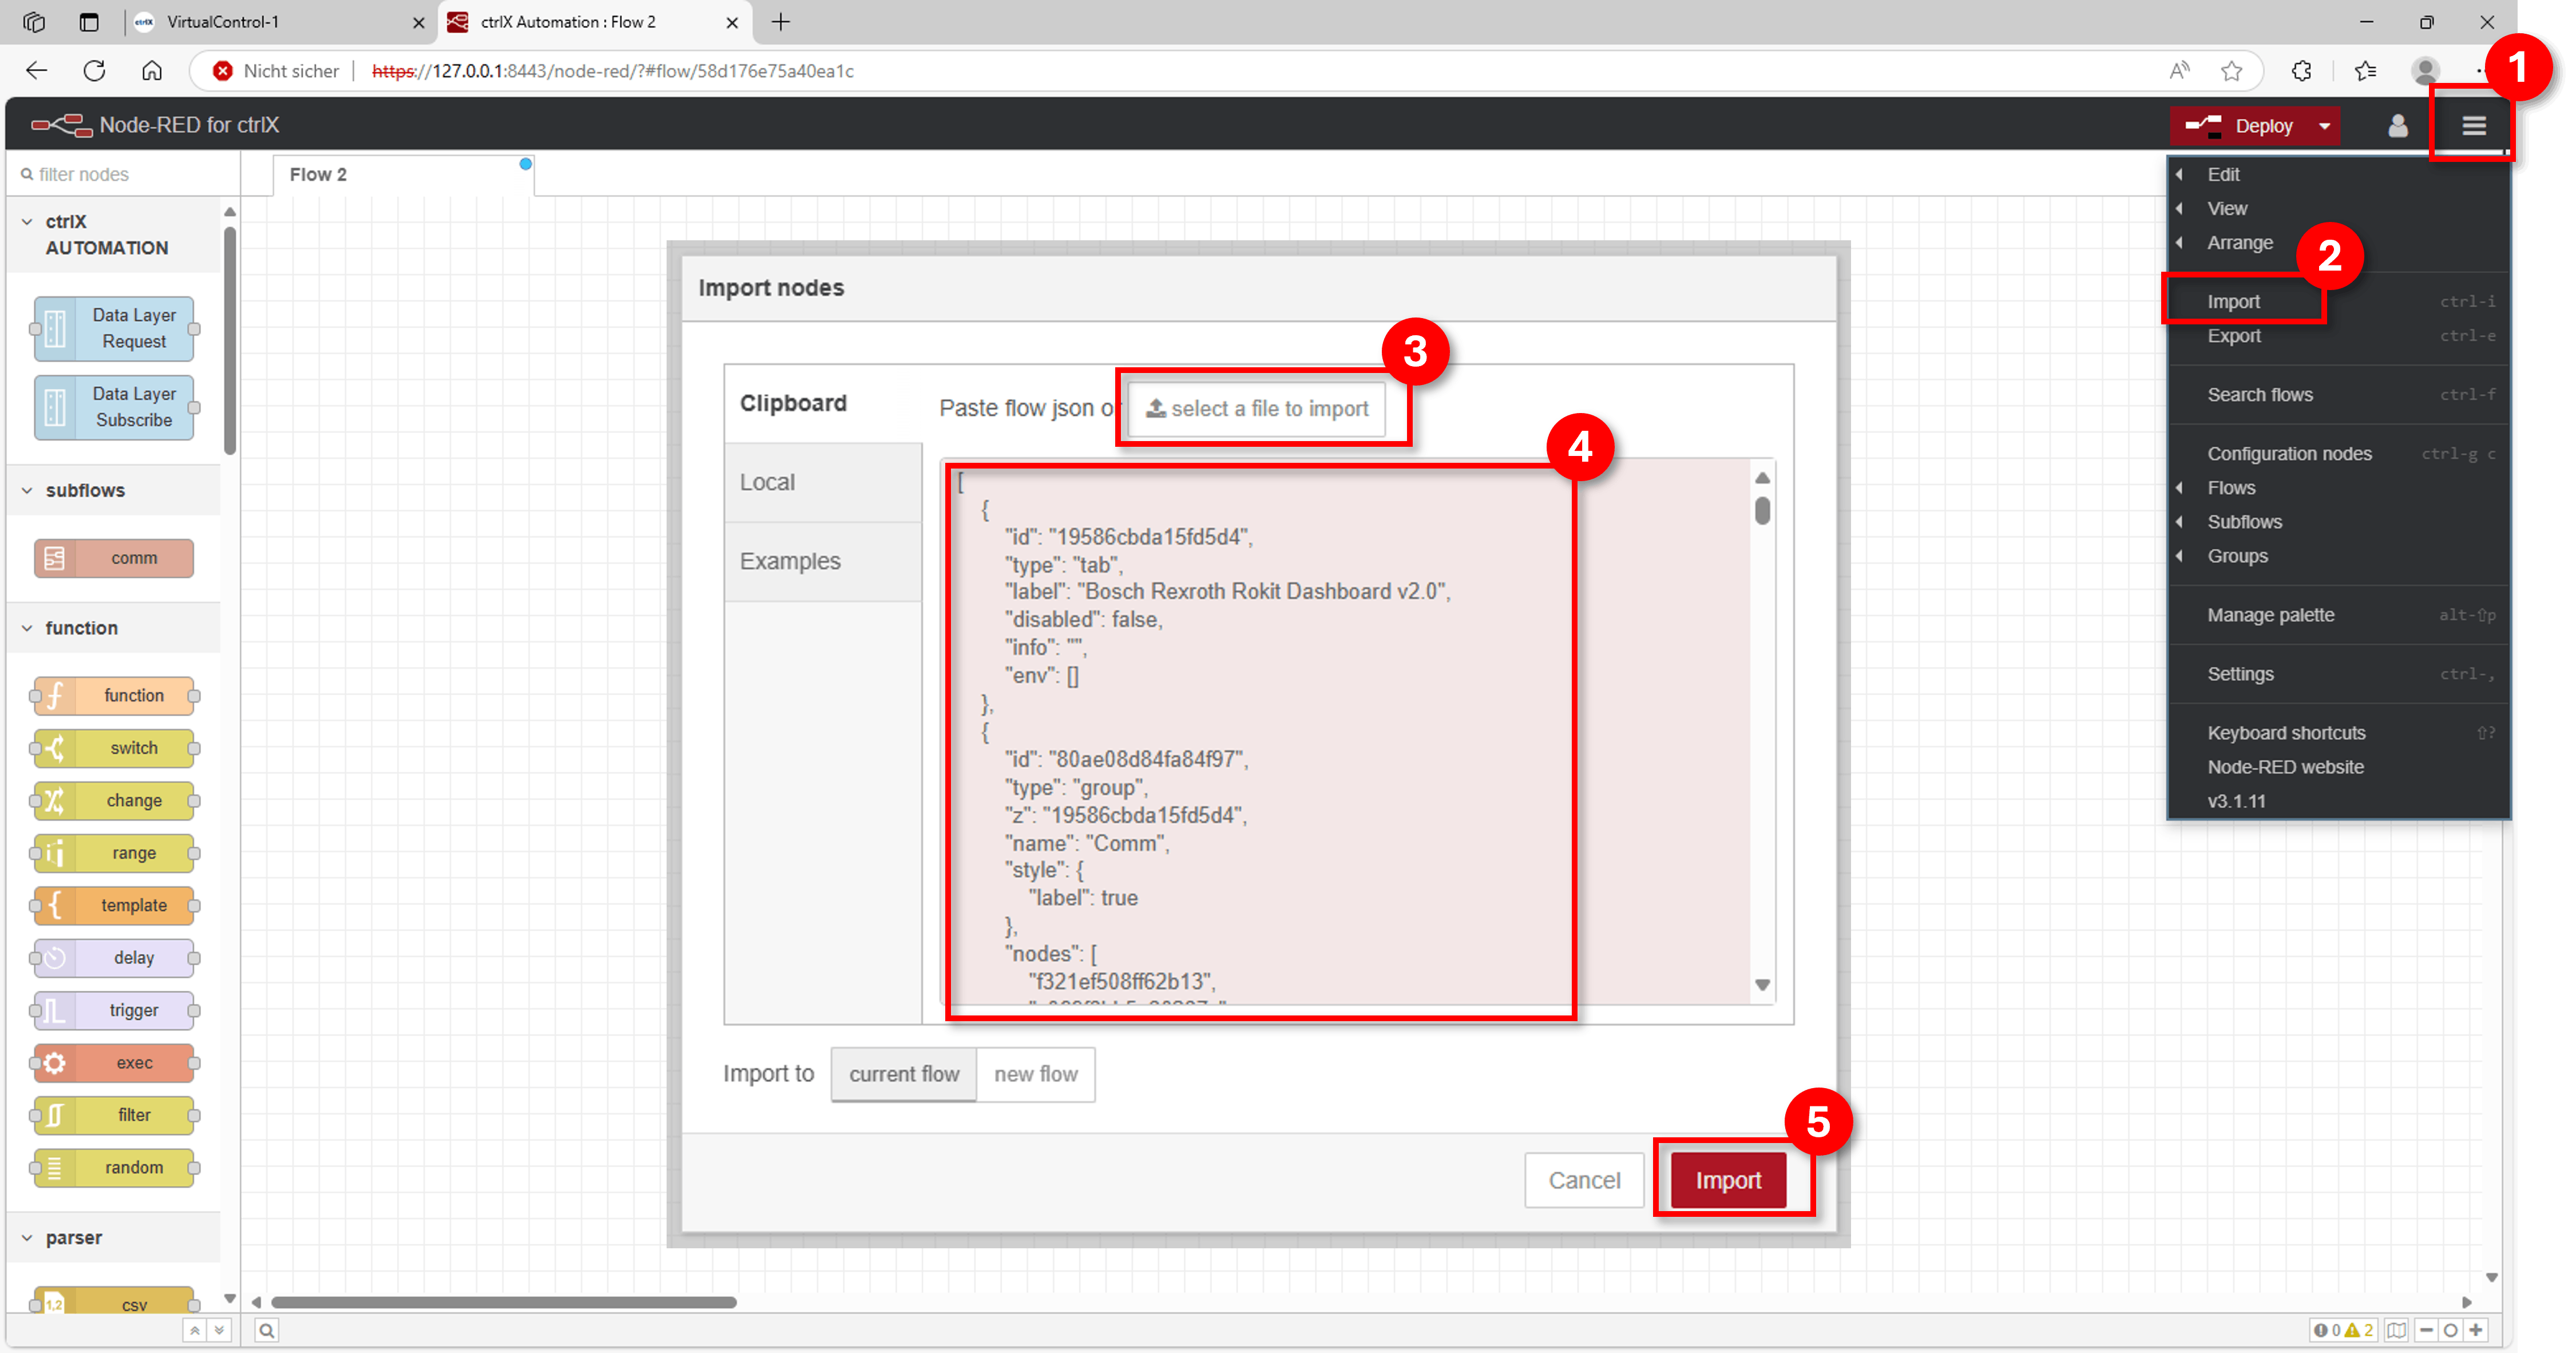Toggle the navigator map icon
The width and height of the screenshot is (2576, 1353).
click(x=2397, y=1330)
